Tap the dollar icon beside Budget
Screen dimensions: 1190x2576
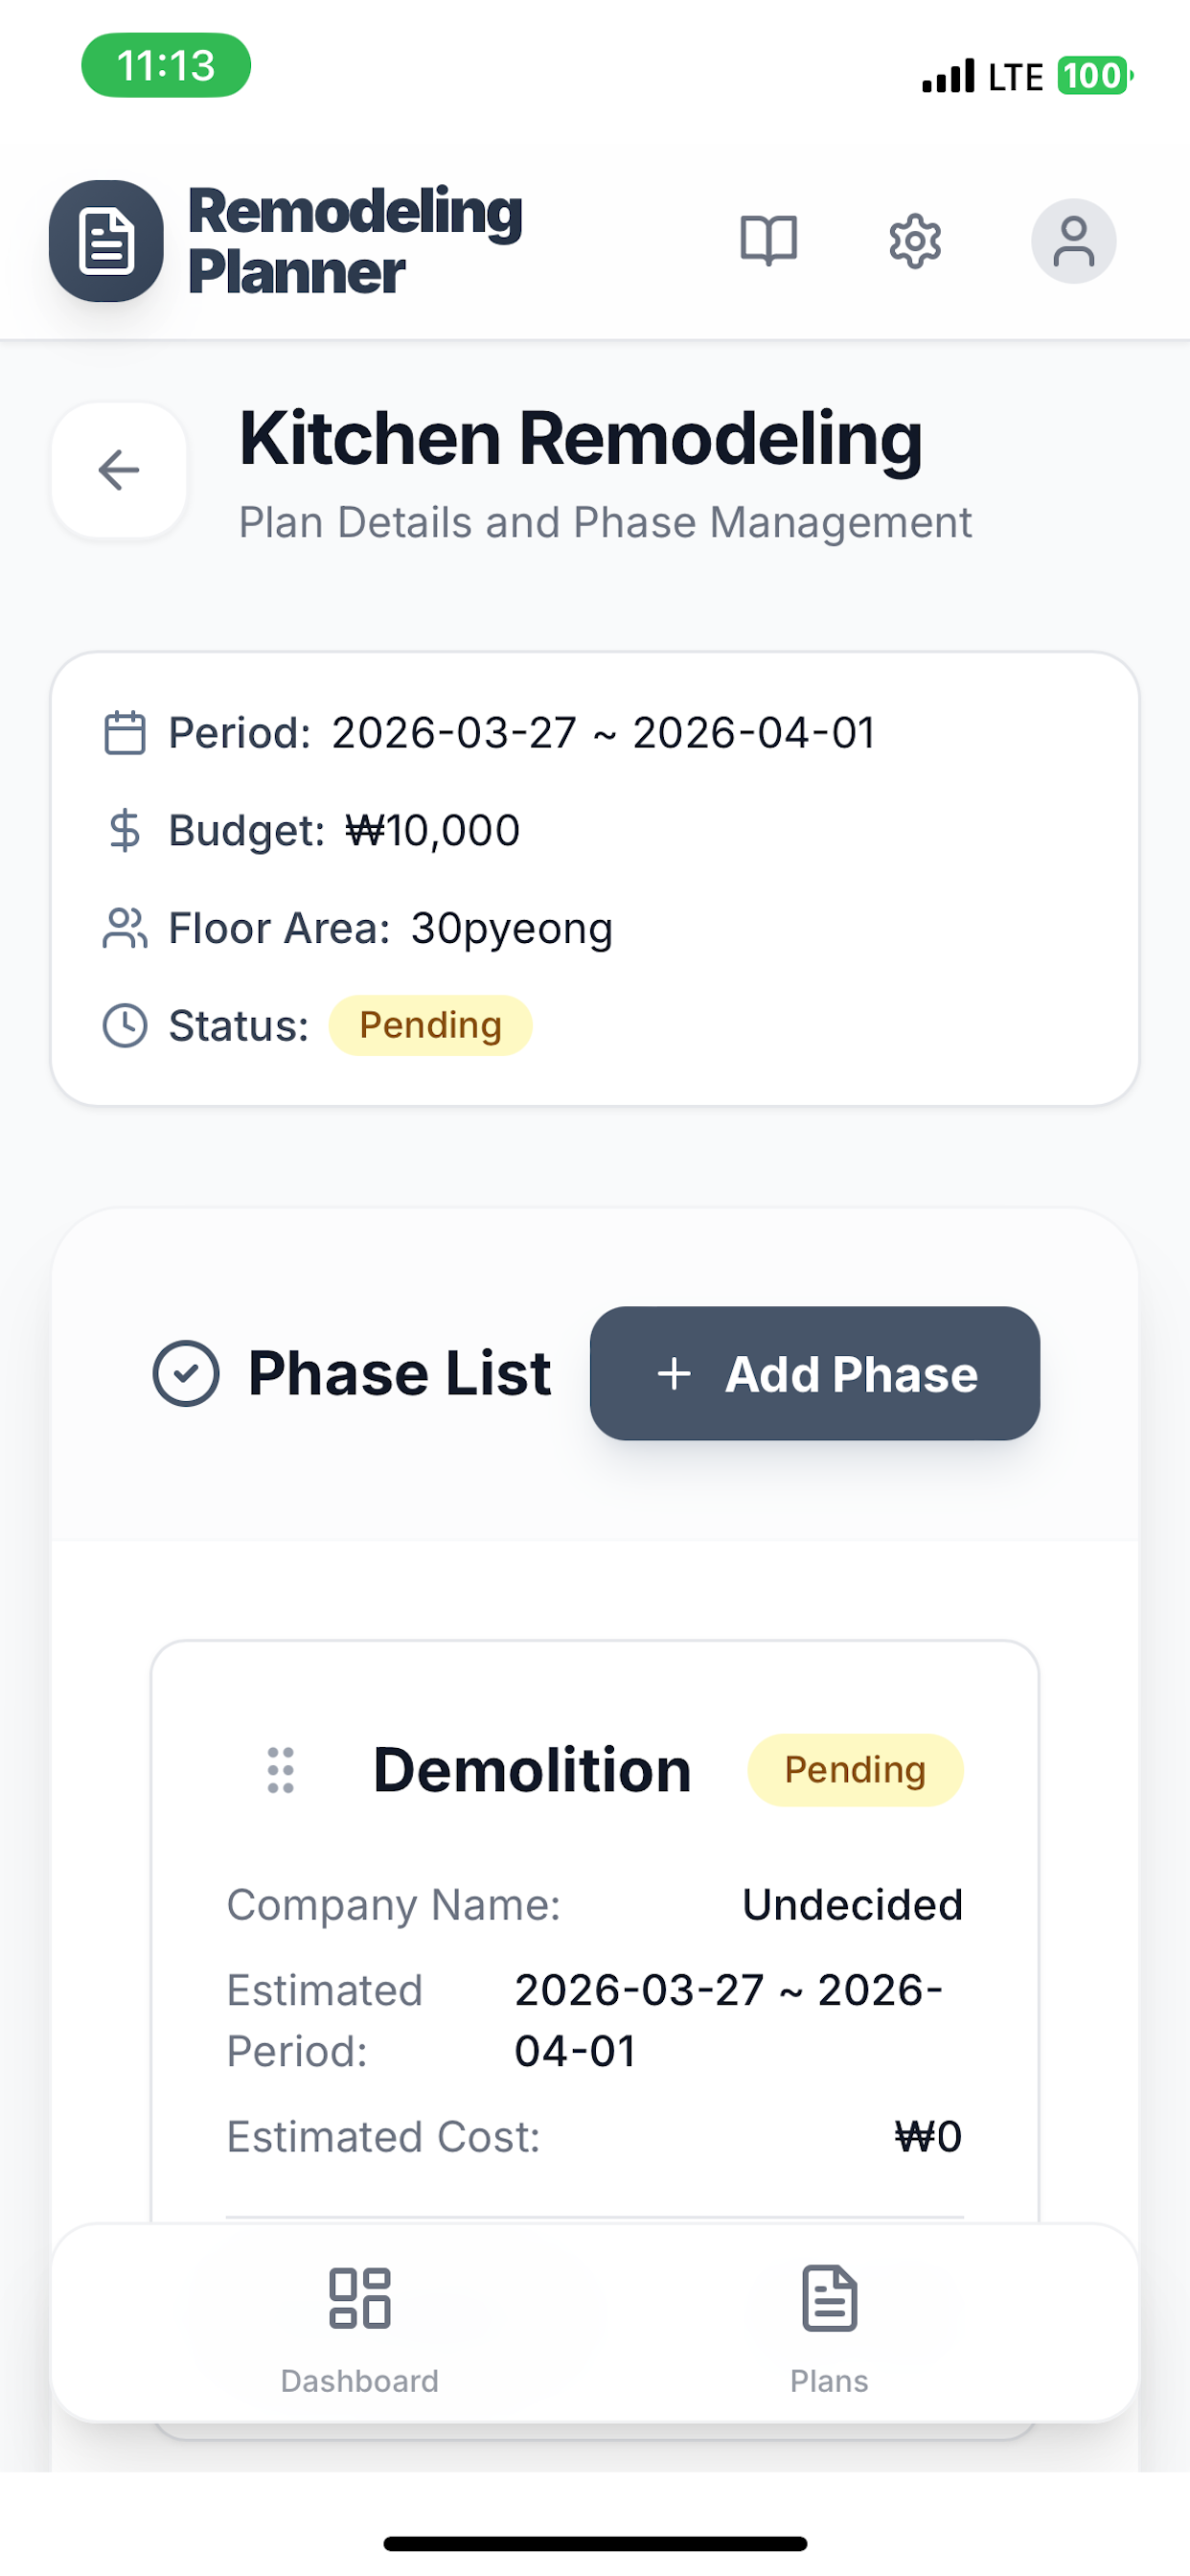click(125, 831)
